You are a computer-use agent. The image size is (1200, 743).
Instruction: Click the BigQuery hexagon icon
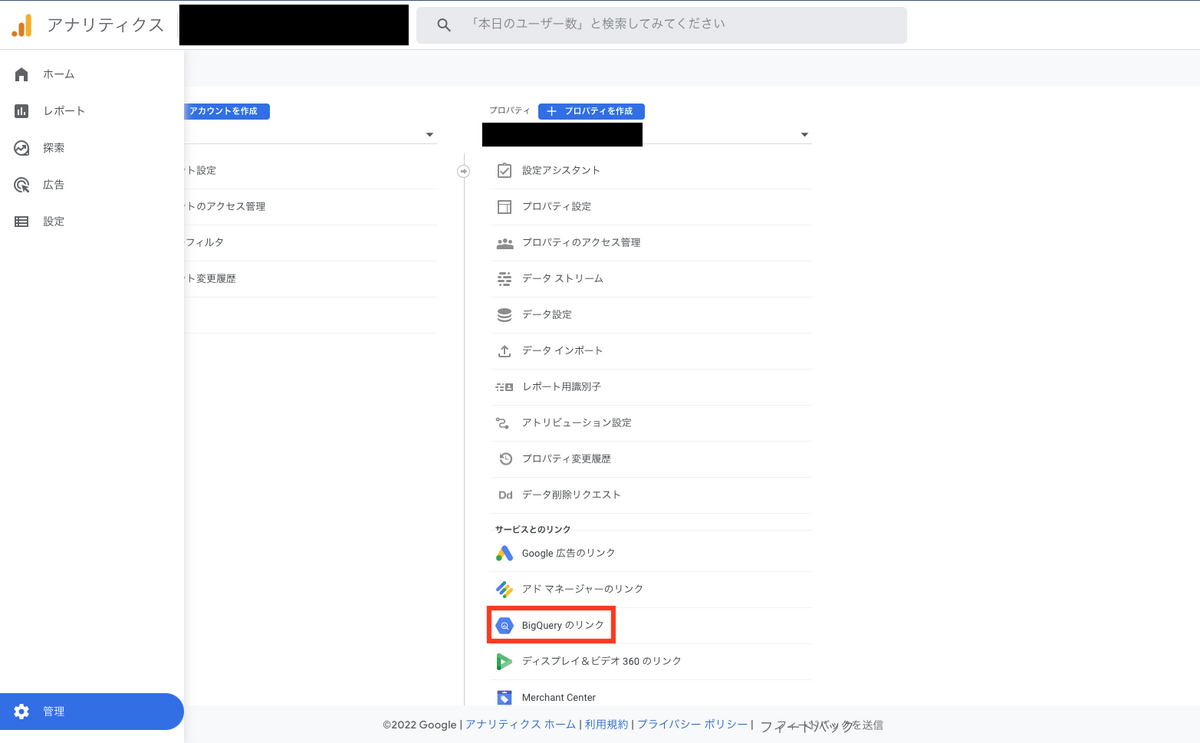[504, 626]
